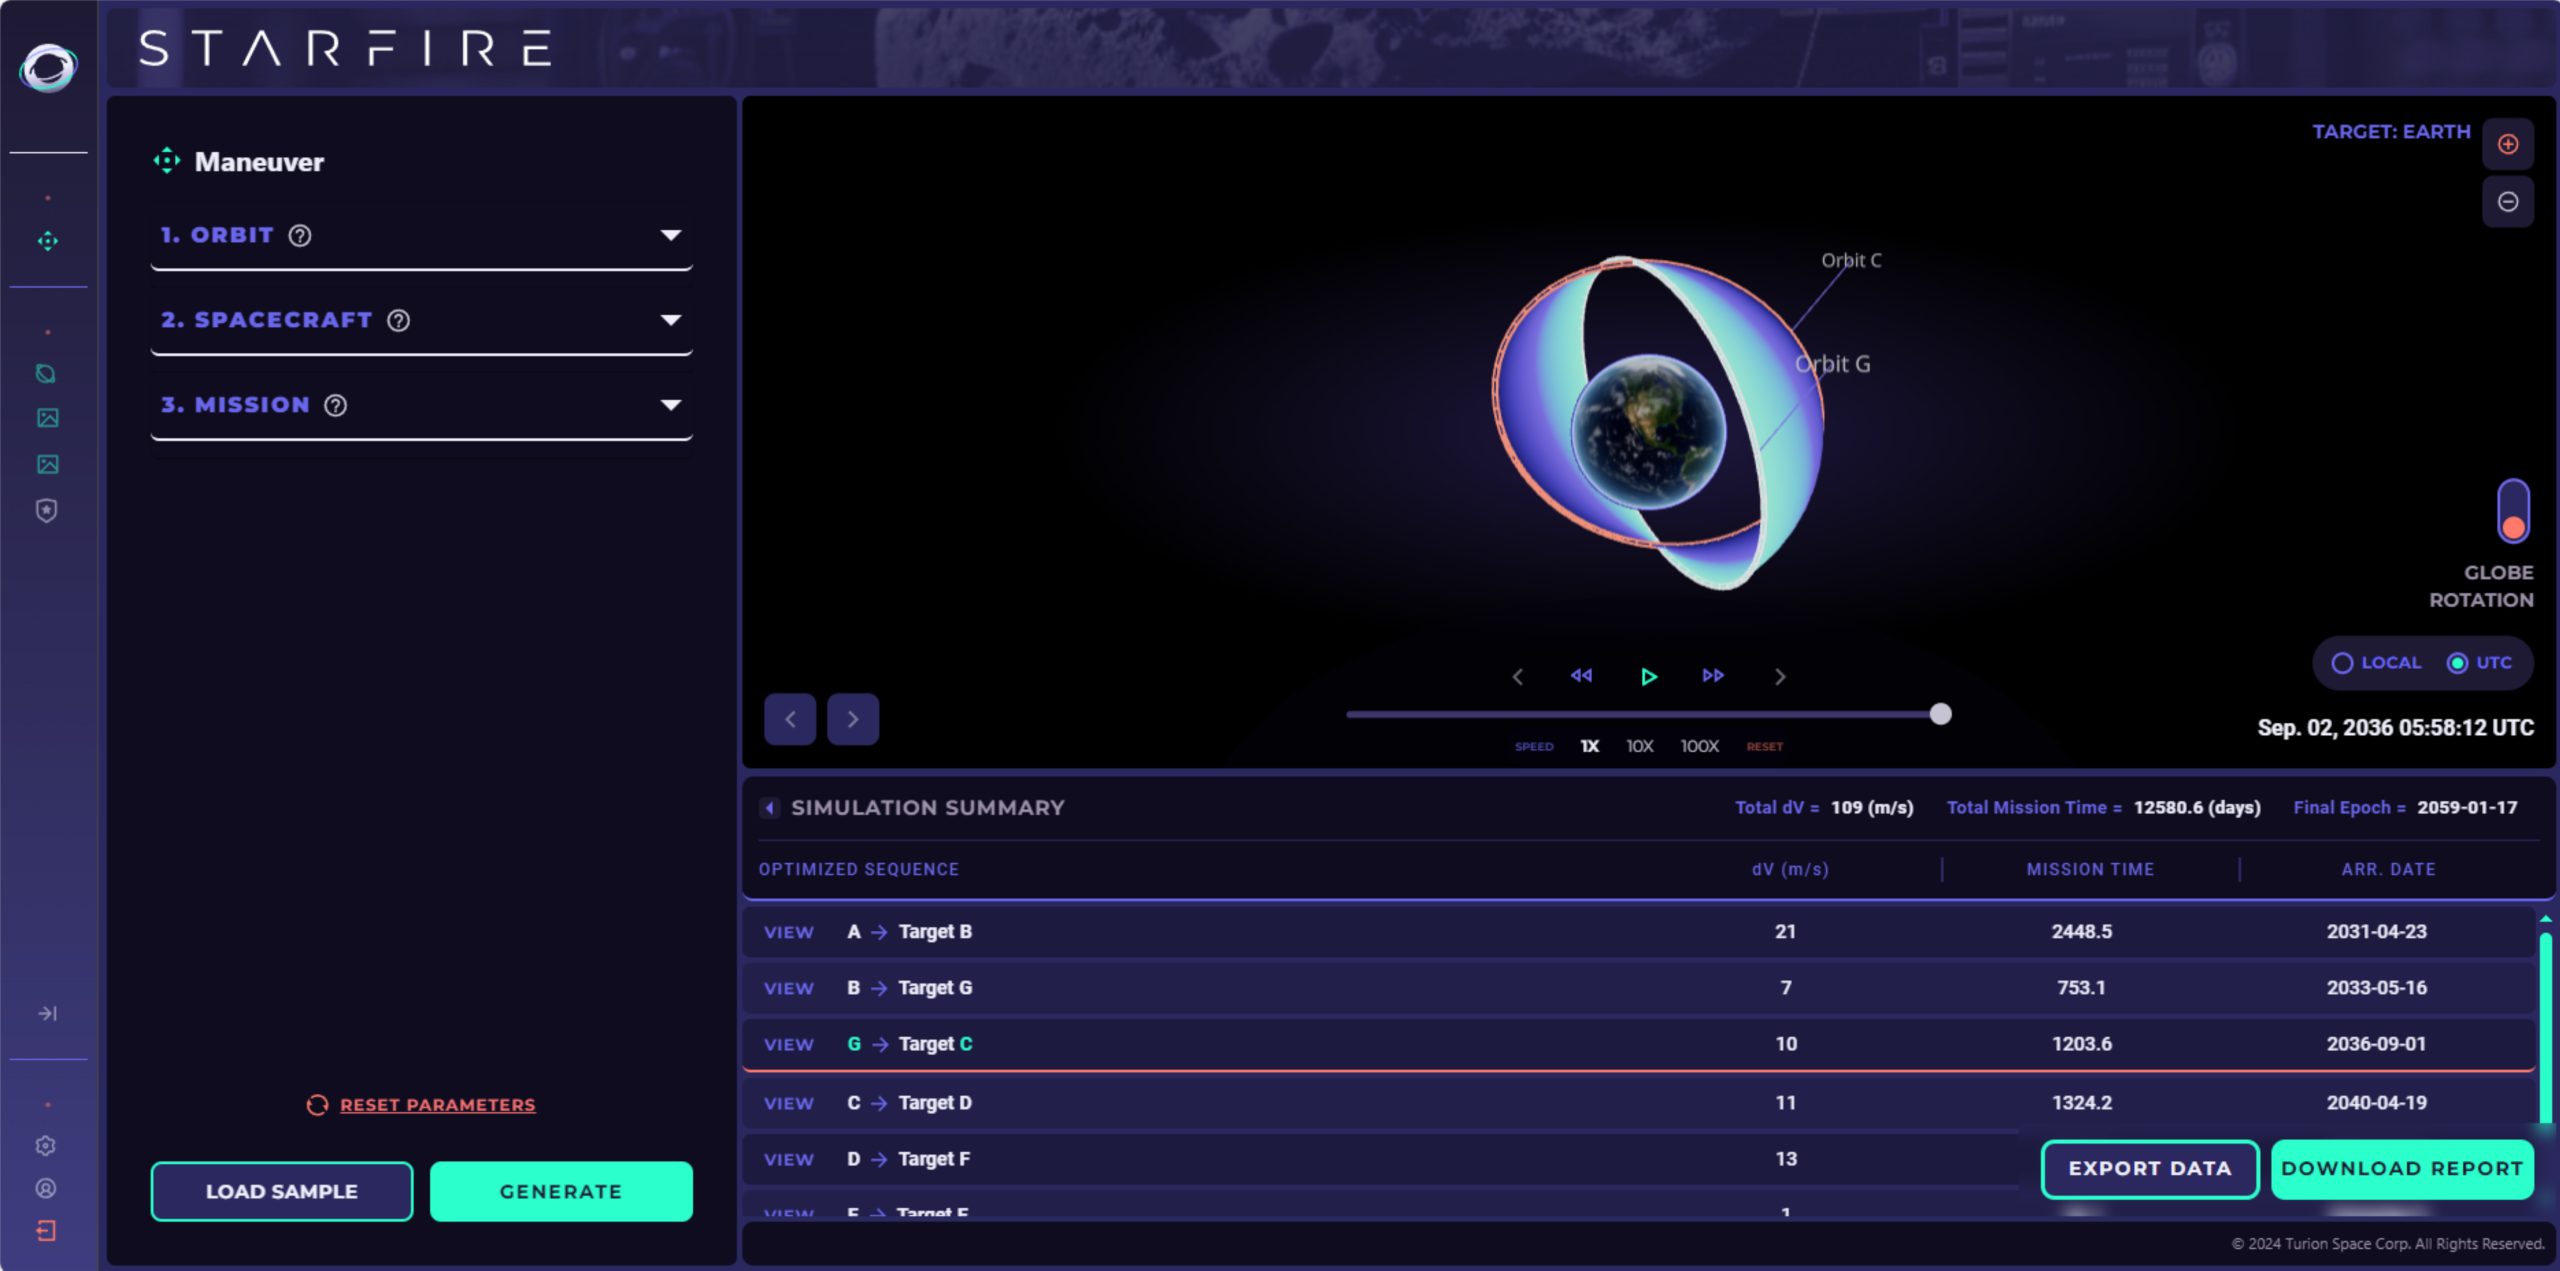Open the Maneuver sidebar icon
The image size is (2560, 1271).
[x=47, y=241]
